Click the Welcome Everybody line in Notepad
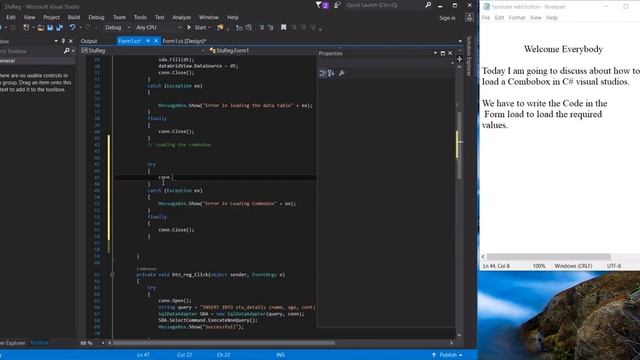This screenshot has width=640, height=360. (563, 49)
